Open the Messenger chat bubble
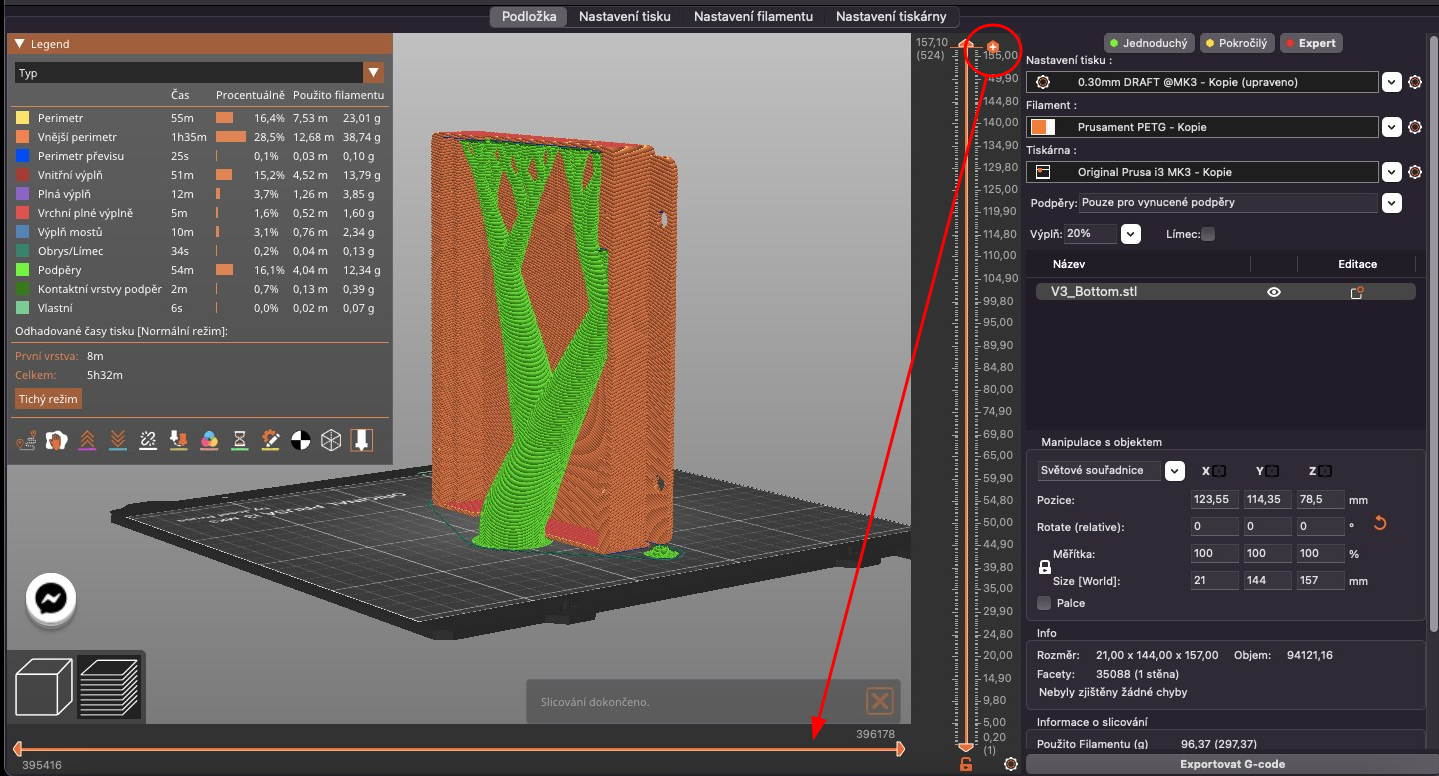 point(51,600)
